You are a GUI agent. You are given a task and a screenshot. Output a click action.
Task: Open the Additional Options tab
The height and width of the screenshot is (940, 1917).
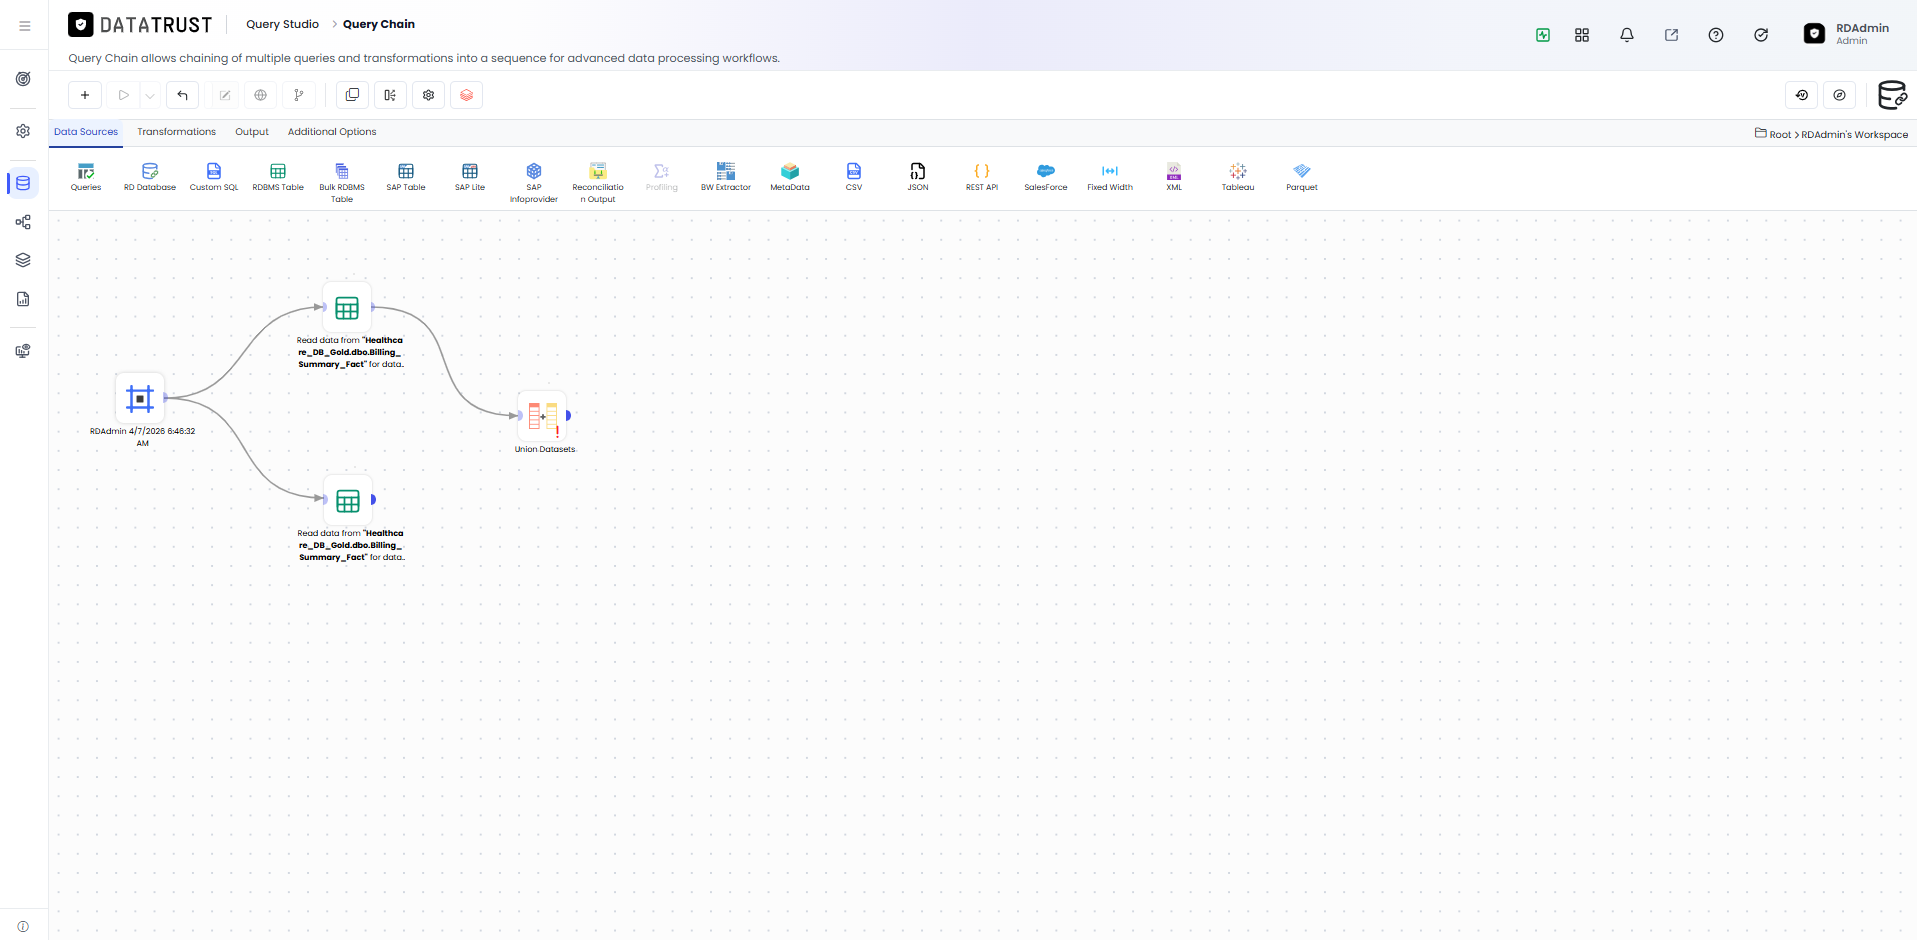pos(332,132)
